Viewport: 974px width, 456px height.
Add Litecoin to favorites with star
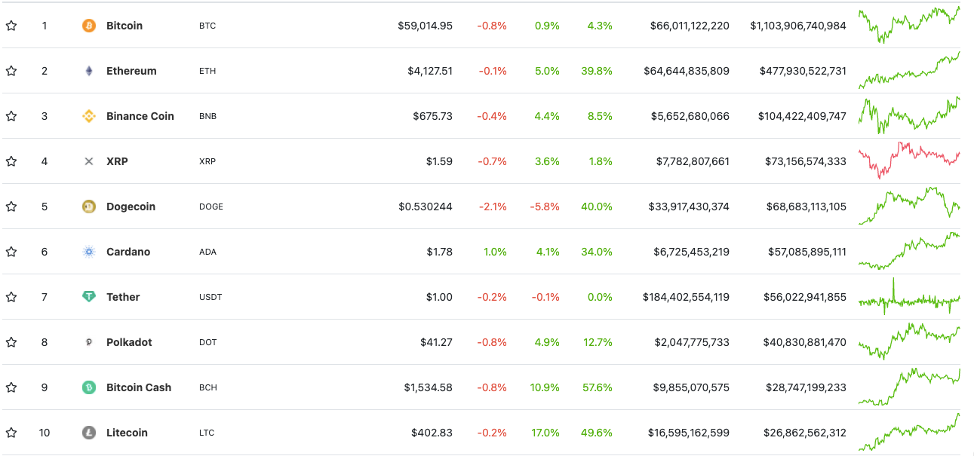click(x=11, y=433)
